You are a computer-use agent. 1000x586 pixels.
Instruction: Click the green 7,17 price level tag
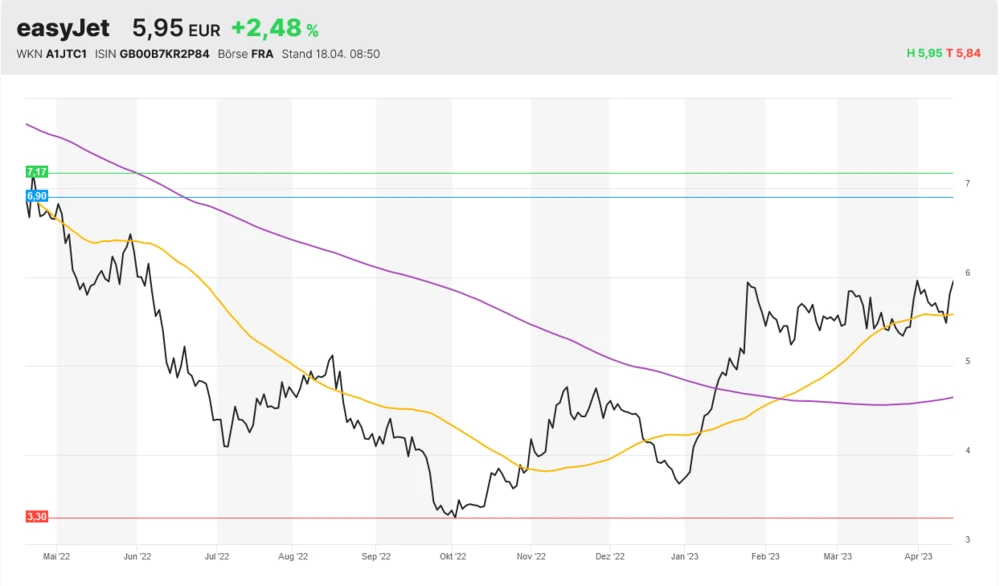pos(36,173)
